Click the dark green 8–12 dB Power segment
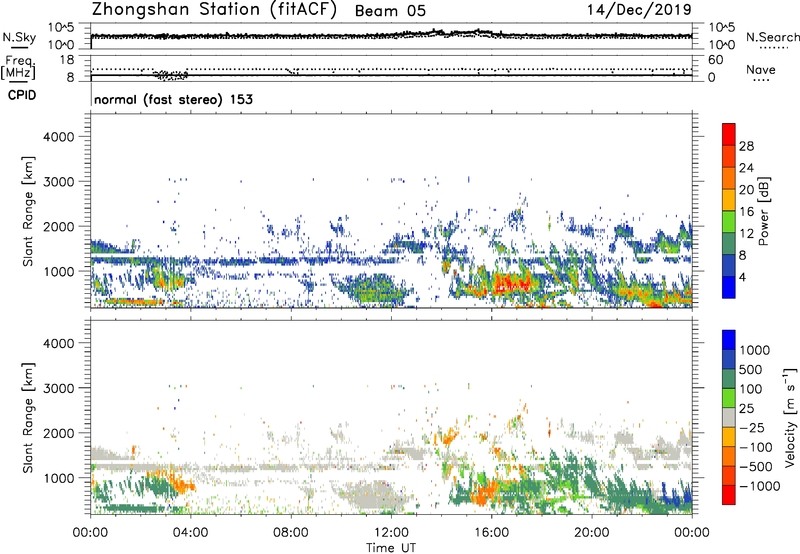Viewport: 800px width, 554px height. (729, 243)
